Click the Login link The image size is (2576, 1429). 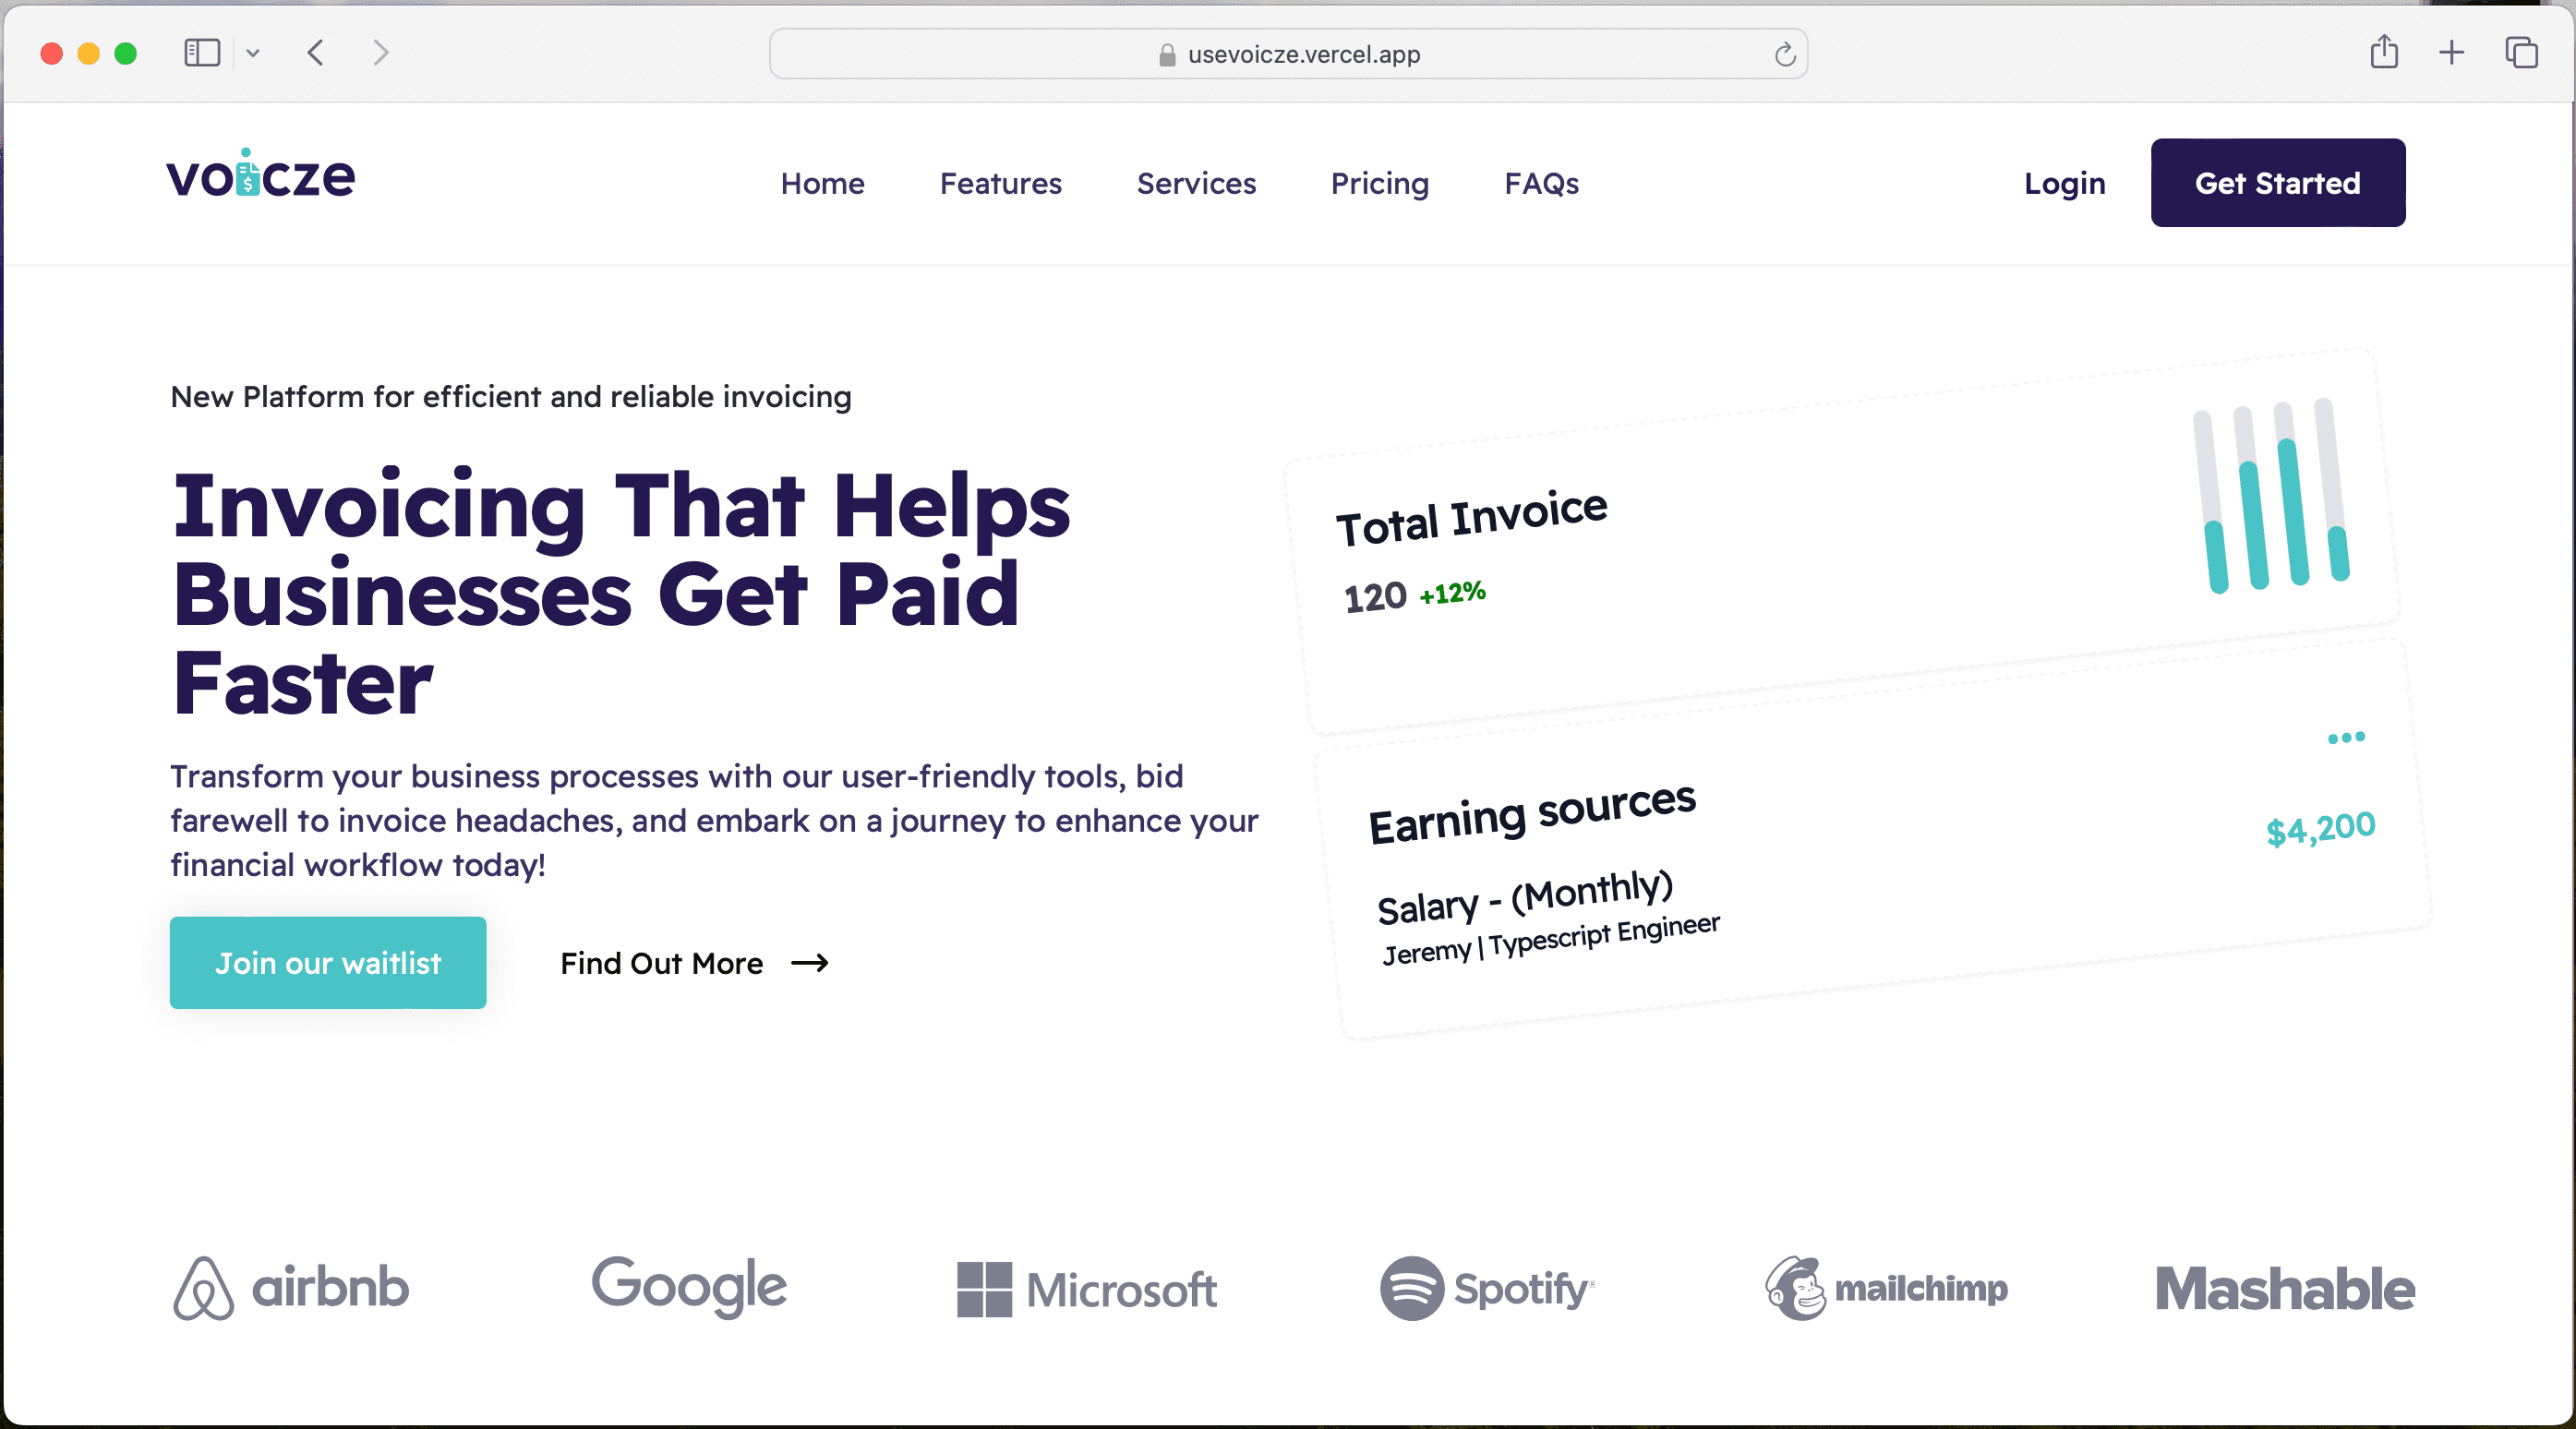[x=2064, y=183]
